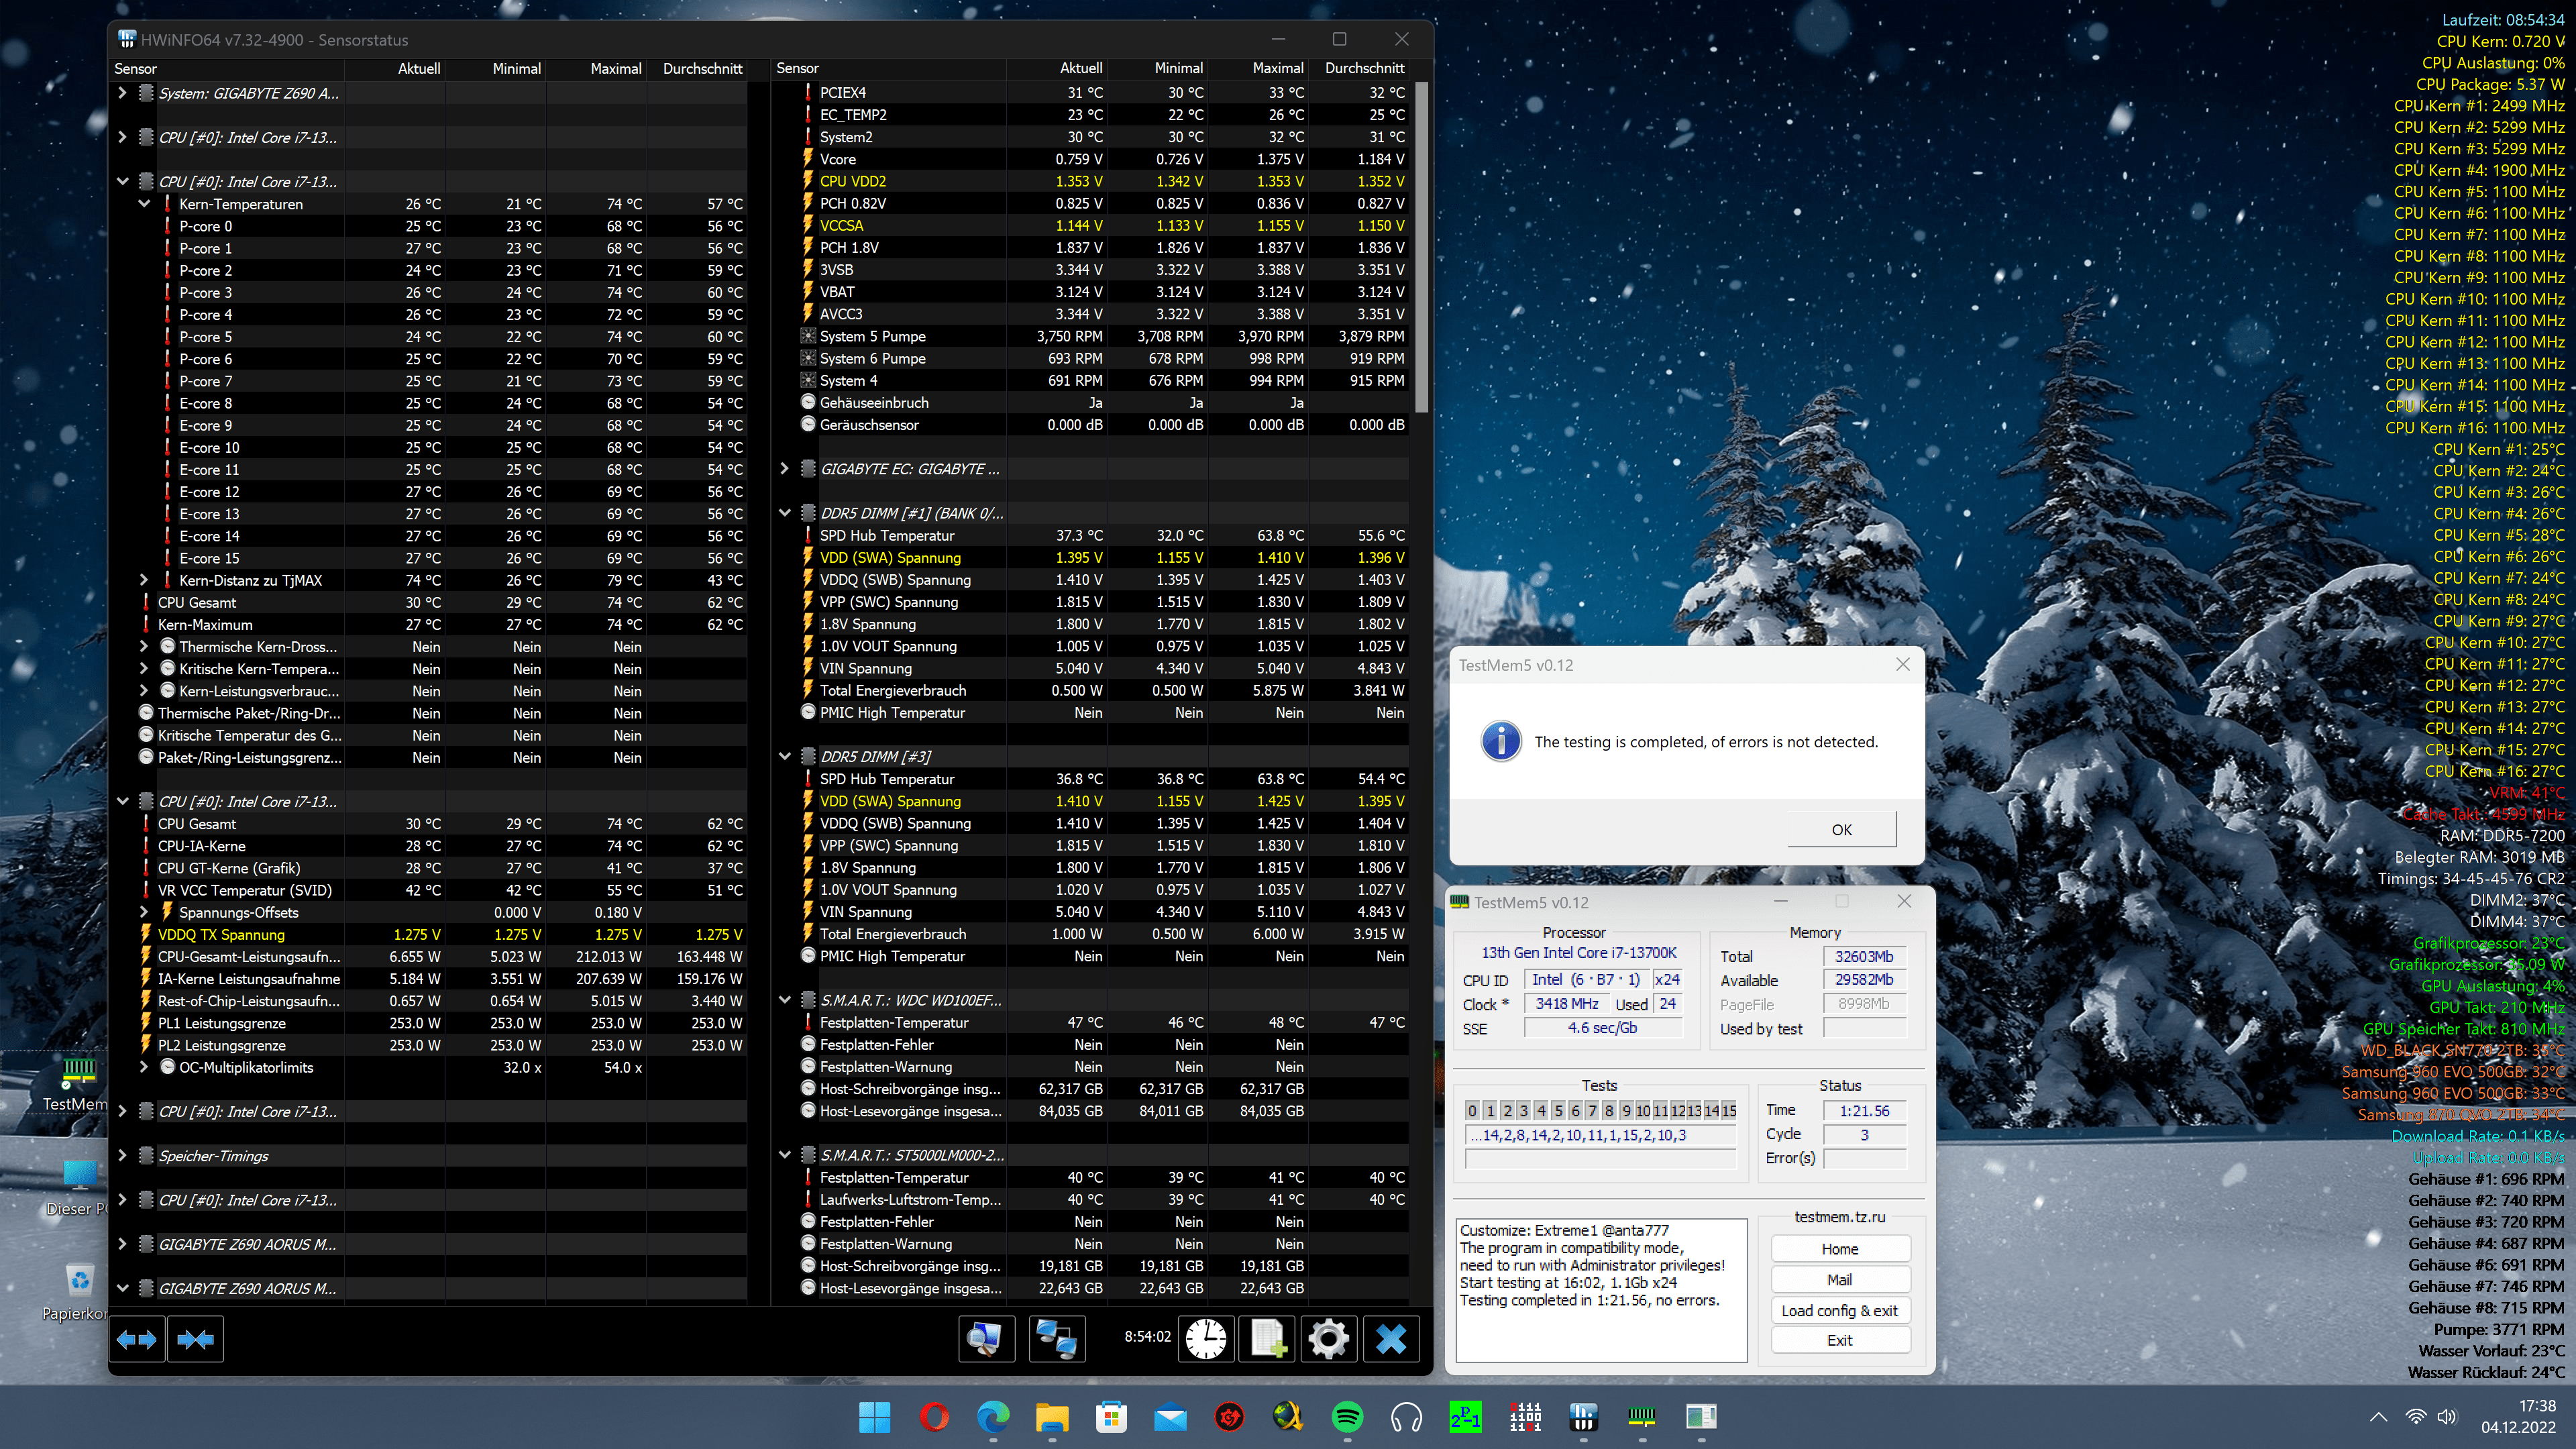Click the log file with plus icon
Image resolution: width=2576 pixels, height=1449 pixels.
(1268, 1339)
